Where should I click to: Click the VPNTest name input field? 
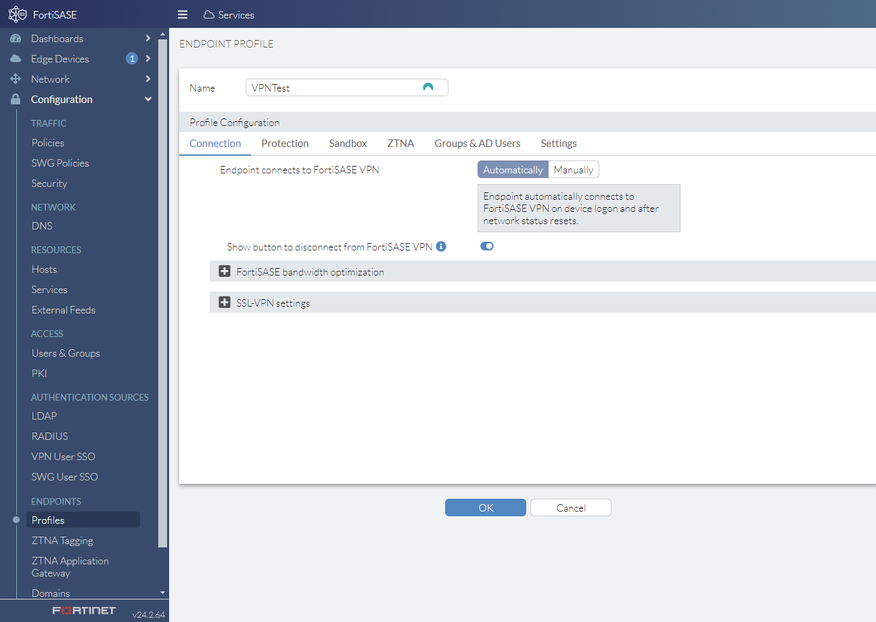coord(330,87)
